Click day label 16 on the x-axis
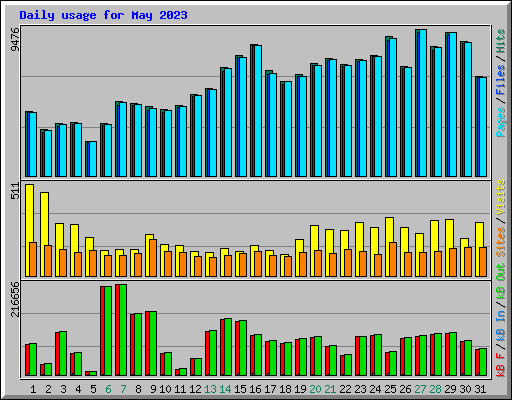 pos(255,389)
